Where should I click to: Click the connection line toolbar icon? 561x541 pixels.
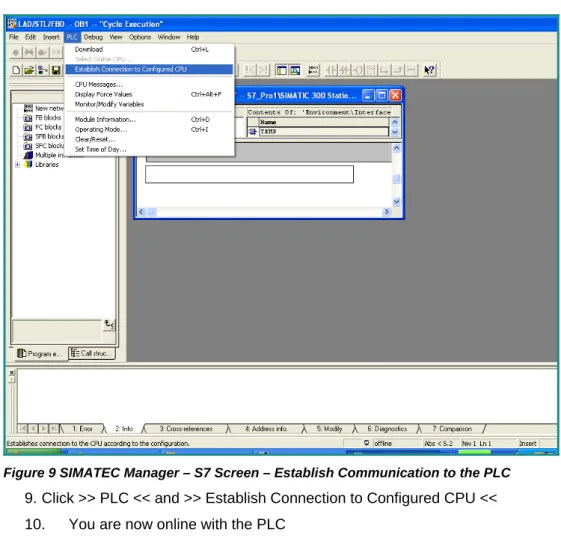pos(411,70)
